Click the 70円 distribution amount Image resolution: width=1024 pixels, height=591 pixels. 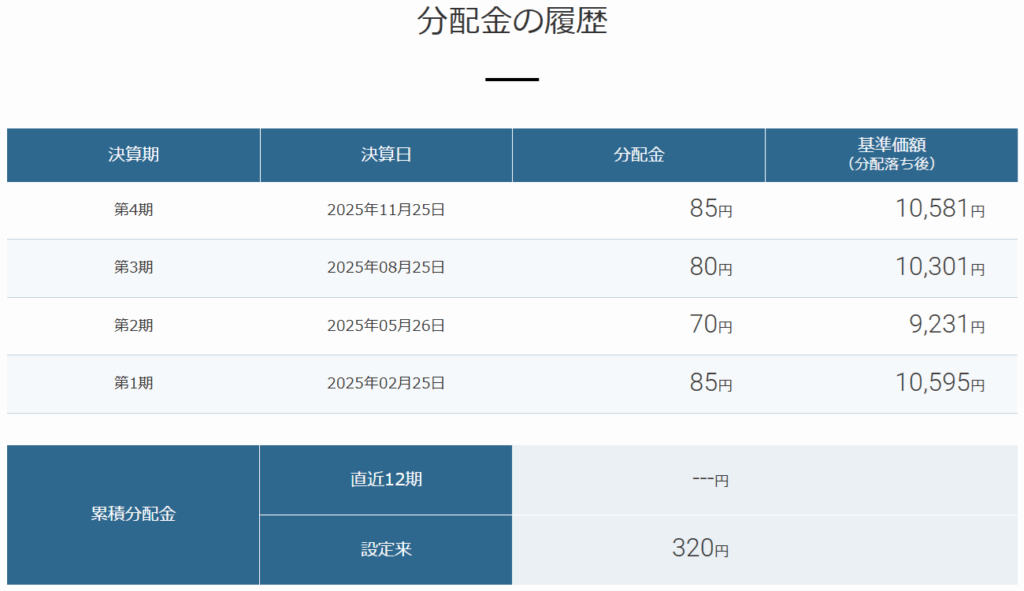(710, 326)
